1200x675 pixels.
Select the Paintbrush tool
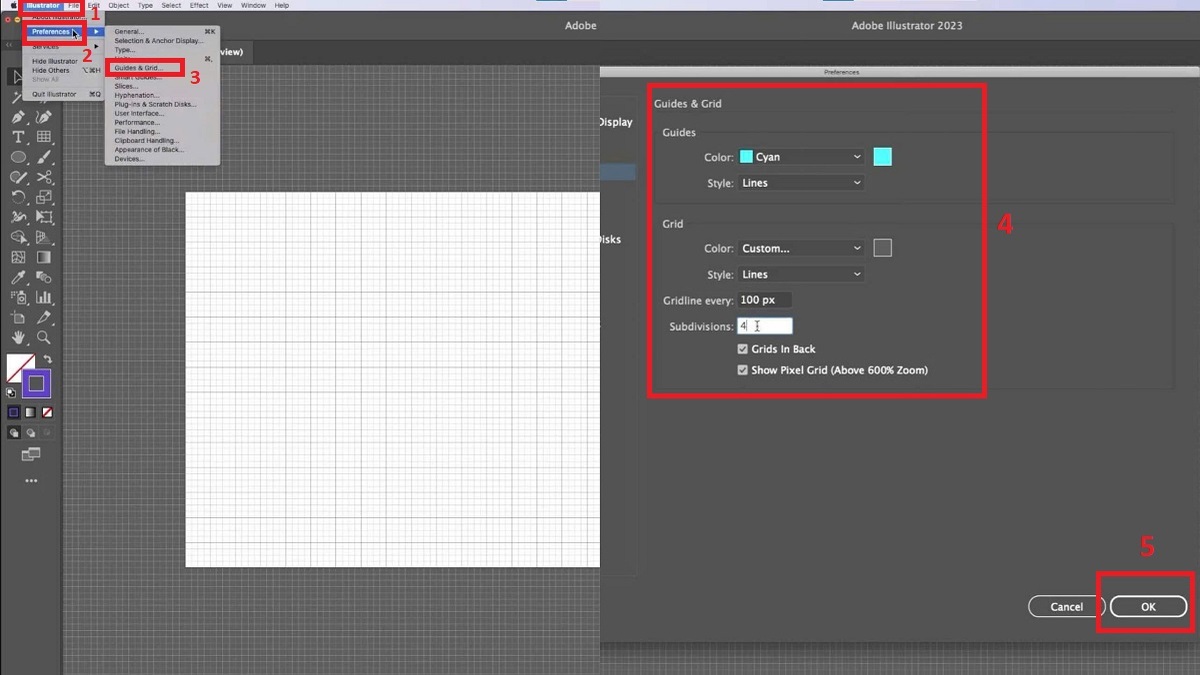(44, 157)
